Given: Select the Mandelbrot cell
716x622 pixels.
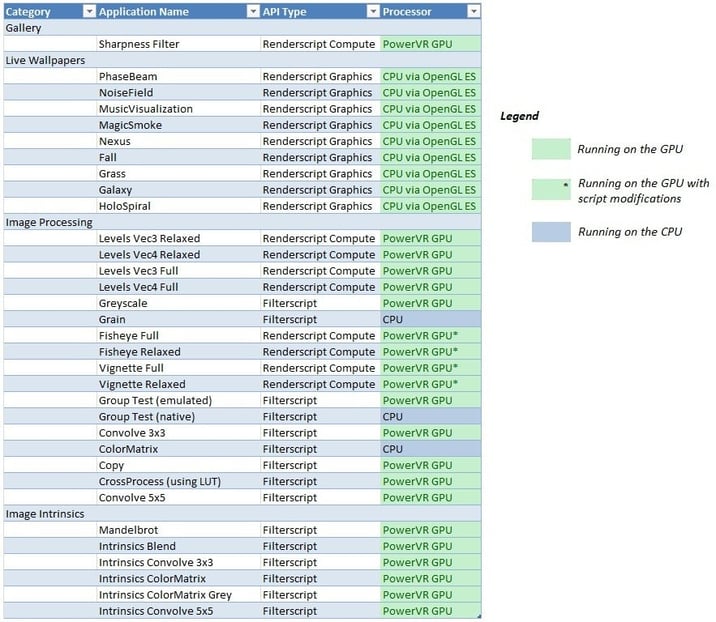Looking at the screenshot, I should tap(179, 530).
